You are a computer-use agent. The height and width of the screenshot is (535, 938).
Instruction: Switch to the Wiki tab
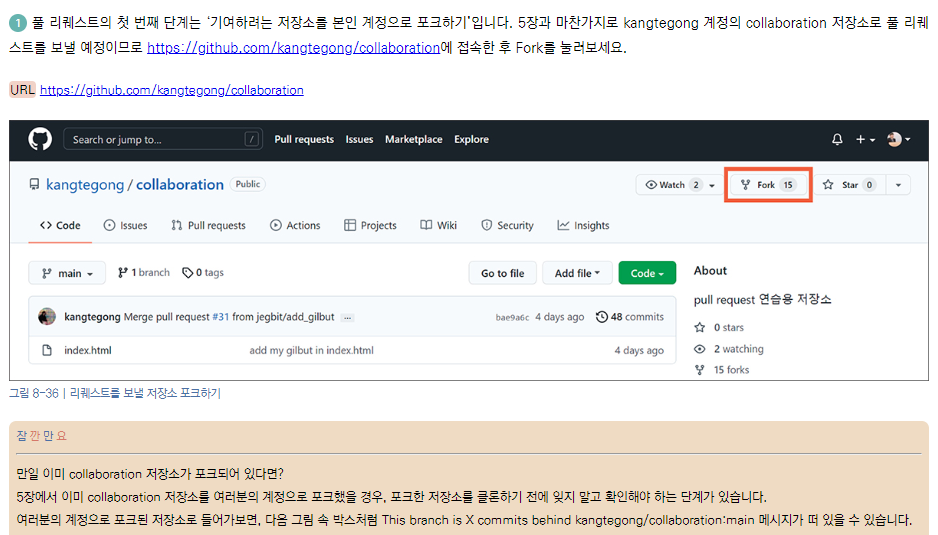tap(438, 226)
